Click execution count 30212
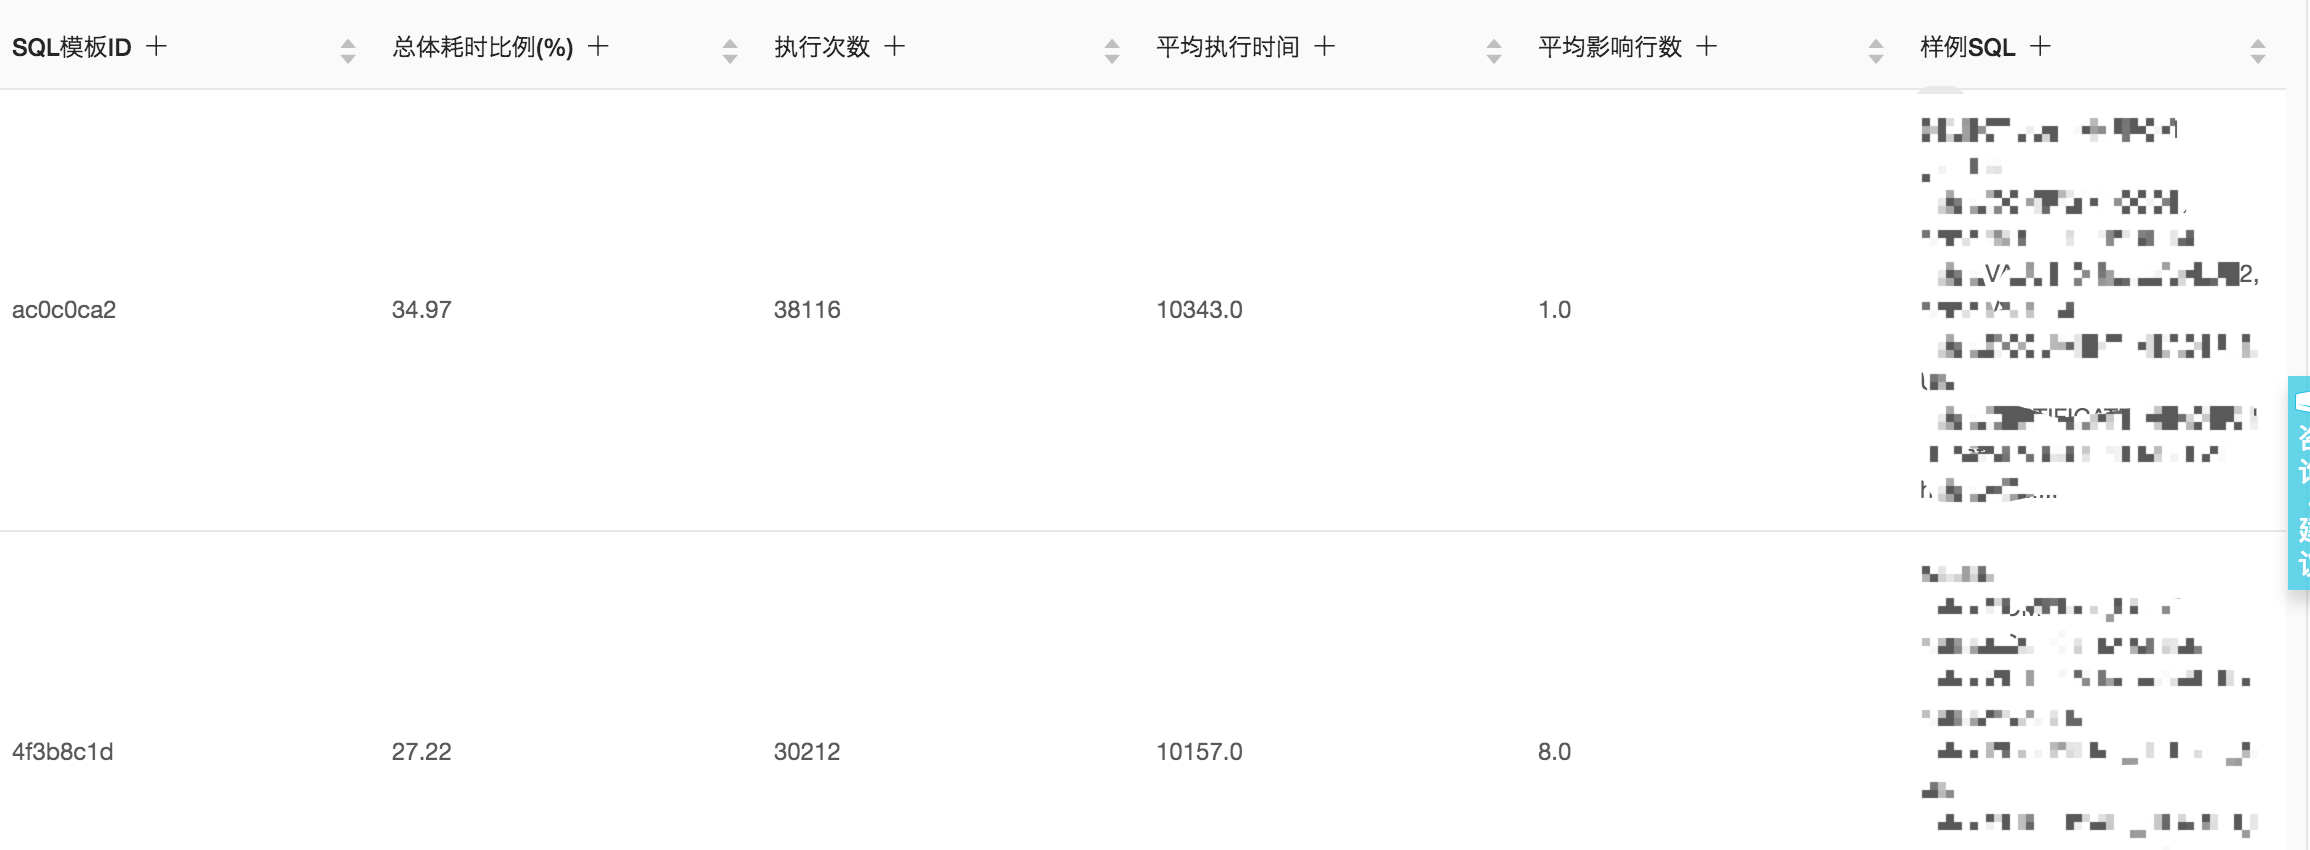2310x850 pixels. [807, 752]
